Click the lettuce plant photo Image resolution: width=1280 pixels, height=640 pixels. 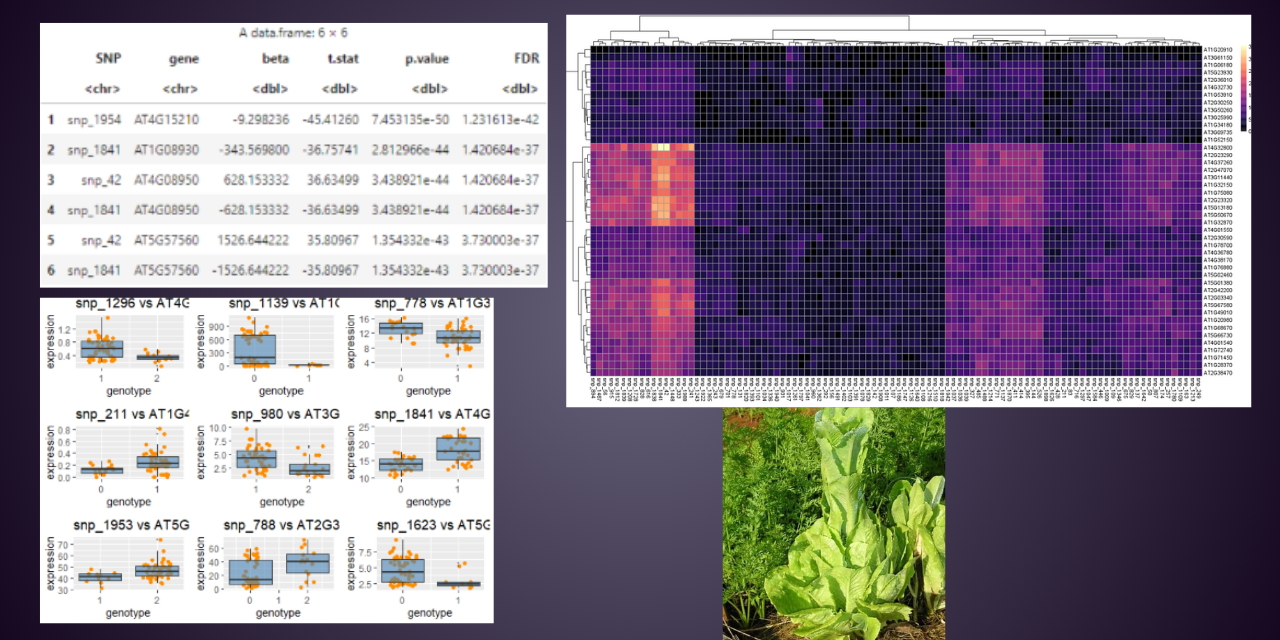click(x=835, y=520)
